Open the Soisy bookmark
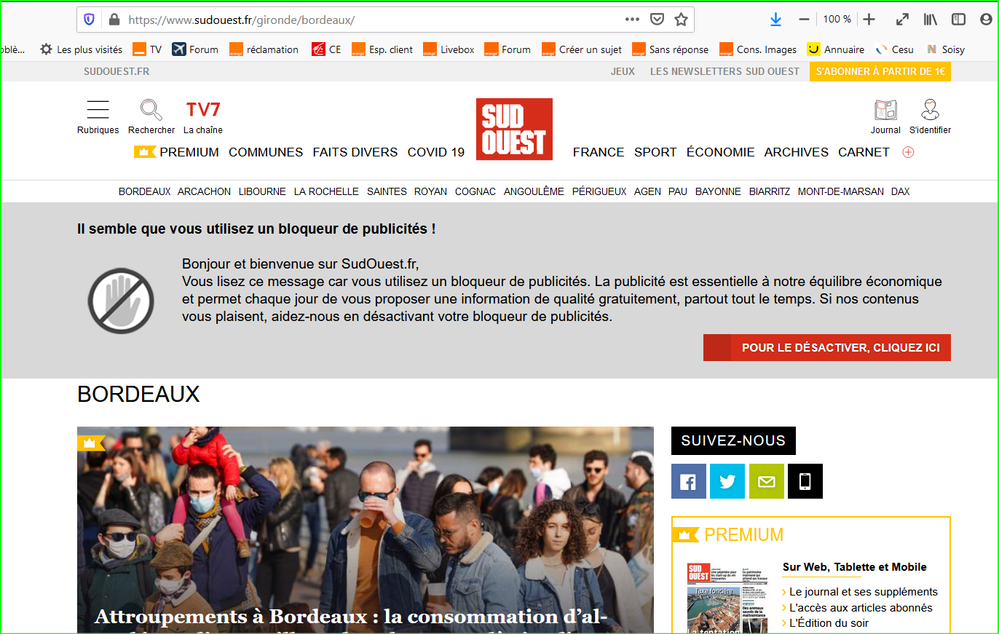The height and width of the screenshot is (634, 999). [945, 49]
